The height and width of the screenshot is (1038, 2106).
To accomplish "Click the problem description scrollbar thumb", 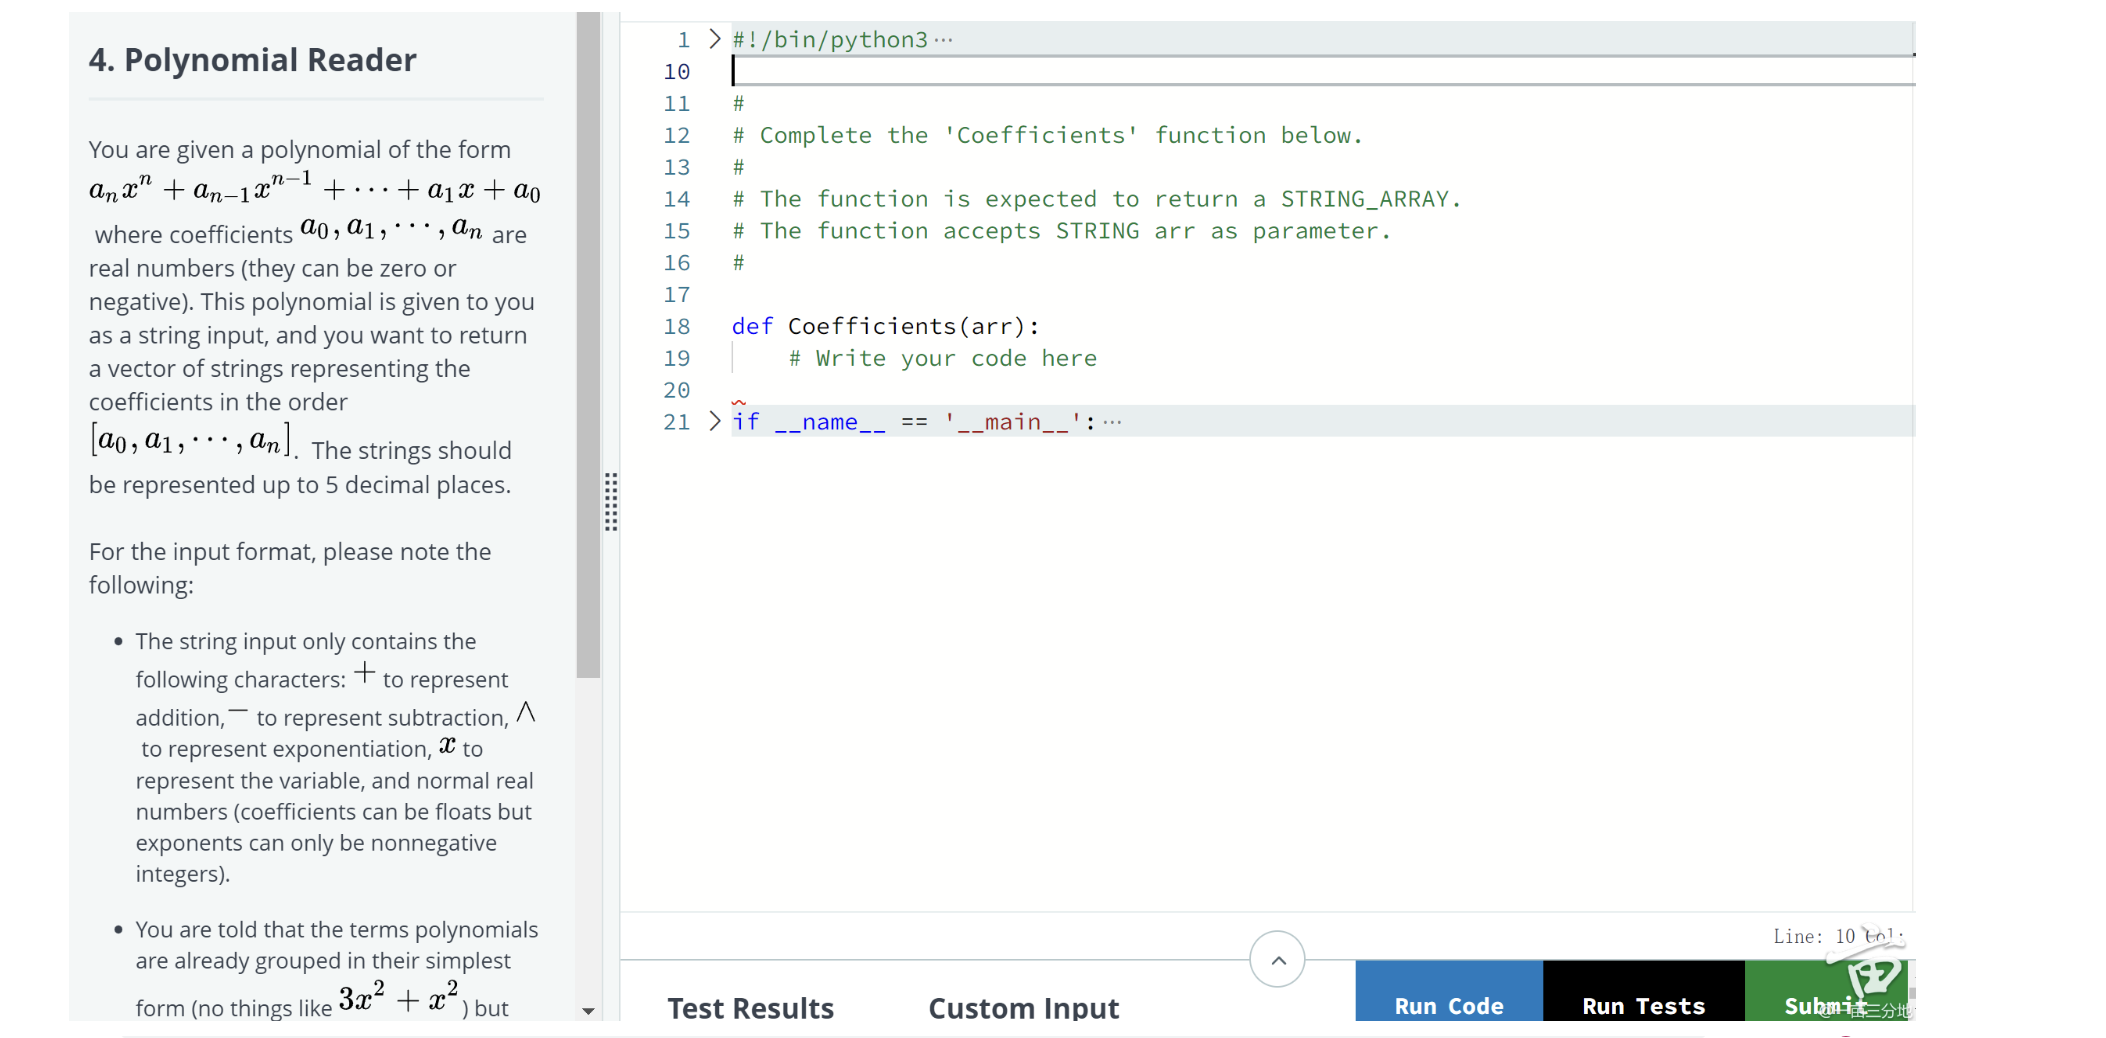I will pyautogui.click(x=588, y=345).
